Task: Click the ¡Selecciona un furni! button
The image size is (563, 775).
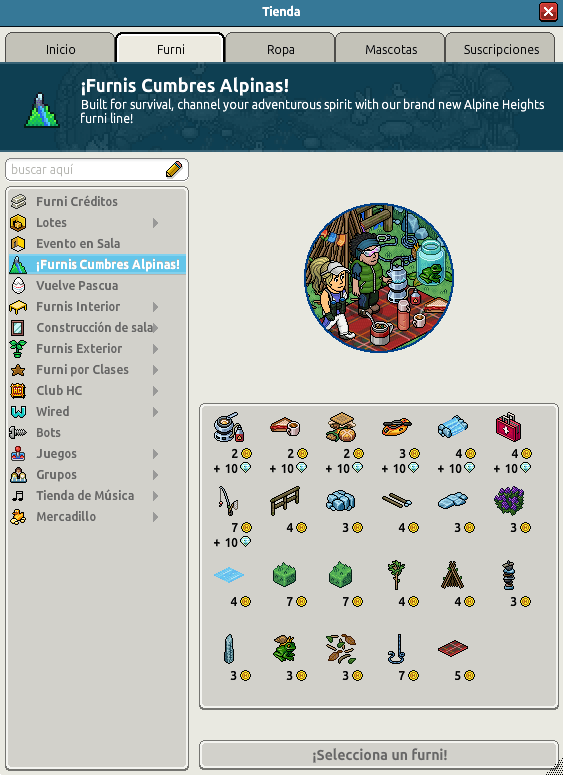Action: (379, 755)
